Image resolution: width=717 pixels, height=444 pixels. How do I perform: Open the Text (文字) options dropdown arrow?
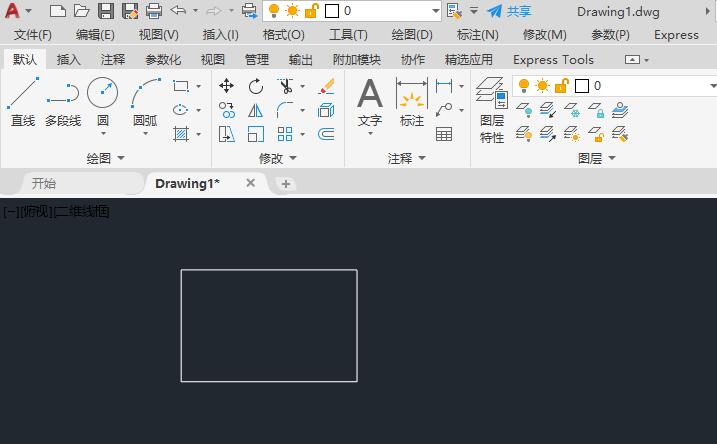coord(370,134)
